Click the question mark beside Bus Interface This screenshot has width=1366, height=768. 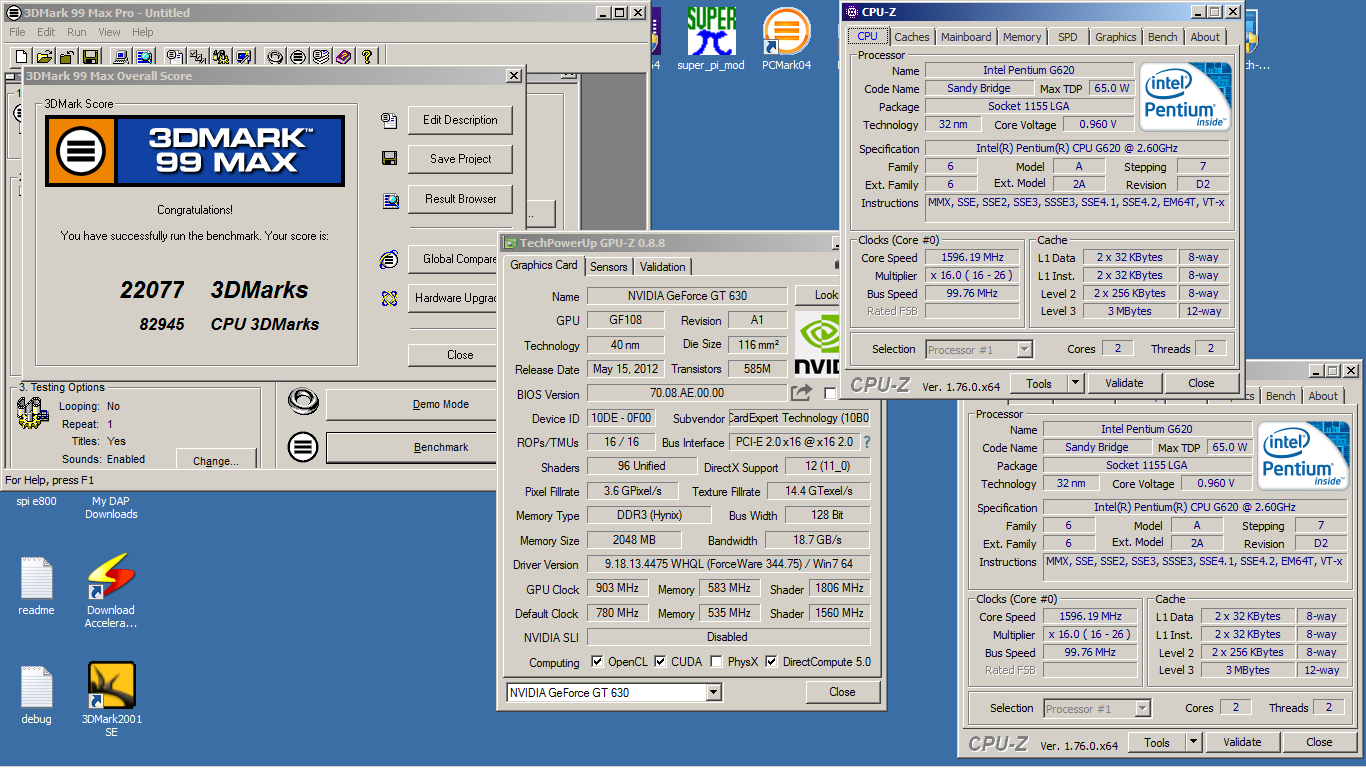click(x=866, y=442)
